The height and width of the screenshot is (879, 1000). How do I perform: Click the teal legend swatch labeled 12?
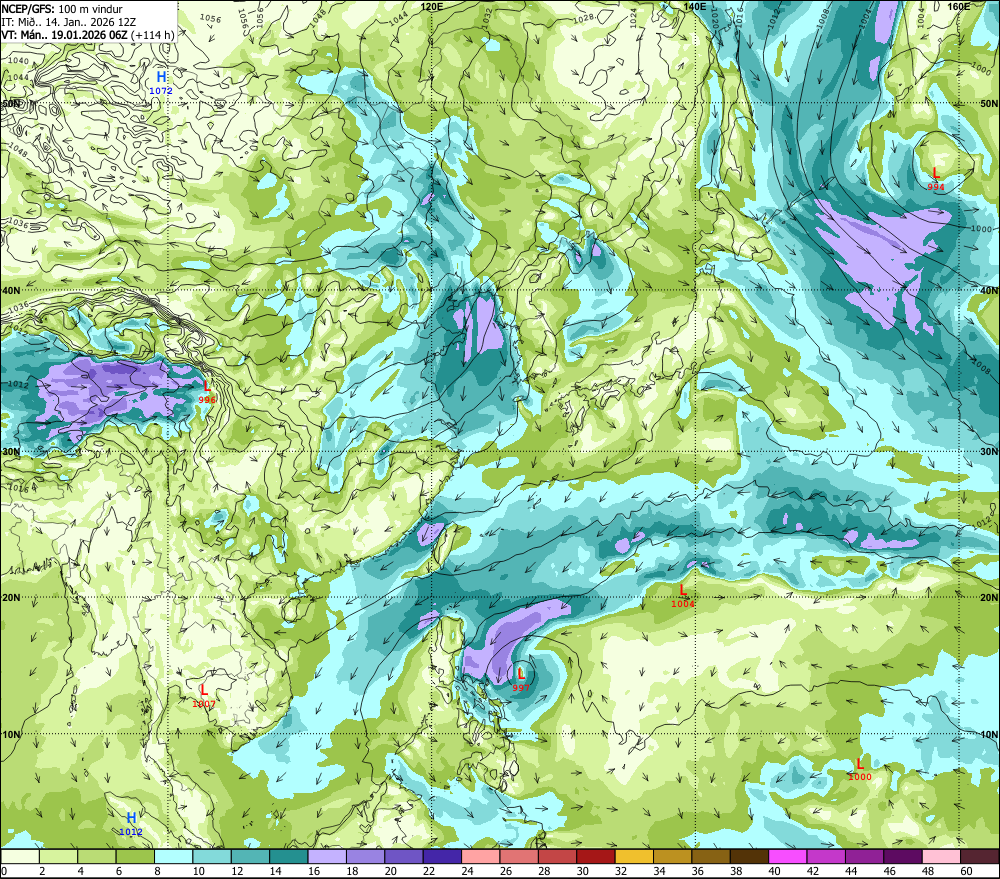(x=250, y=857)
